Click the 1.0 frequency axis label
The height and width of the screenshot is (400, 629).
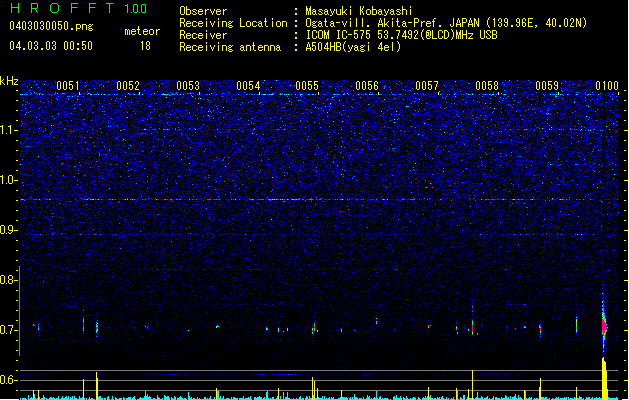8,180
